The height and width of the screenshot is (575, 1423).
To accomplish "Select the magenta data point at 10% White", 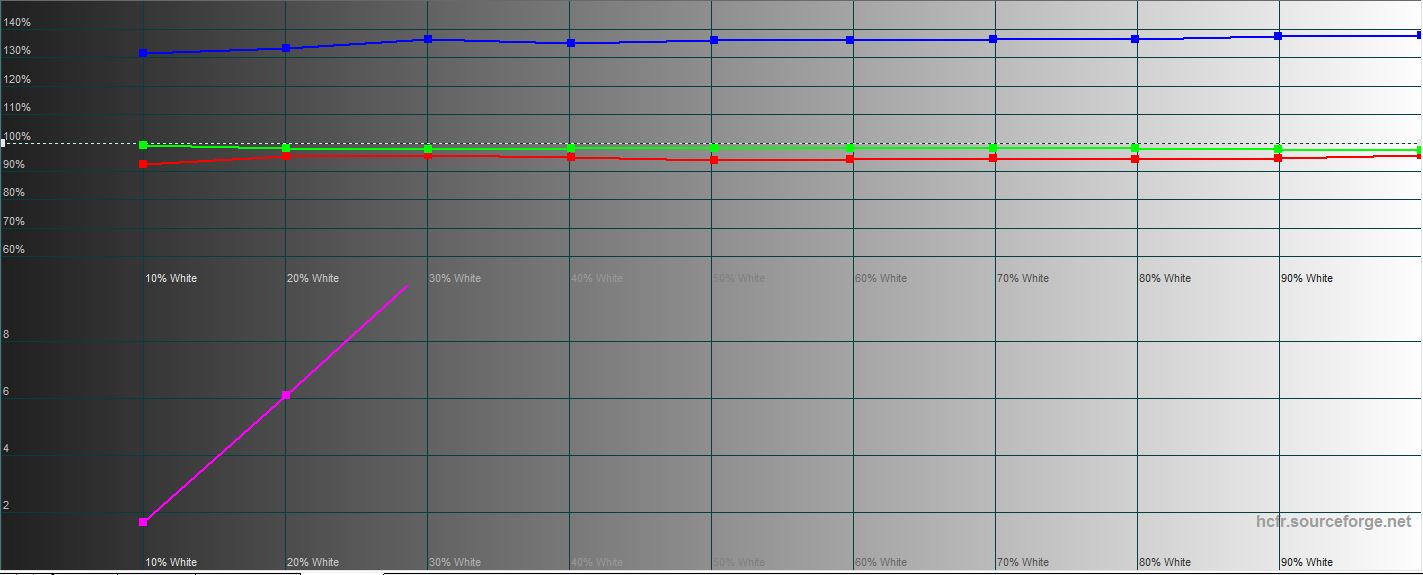I will click(x=143, y=522).
